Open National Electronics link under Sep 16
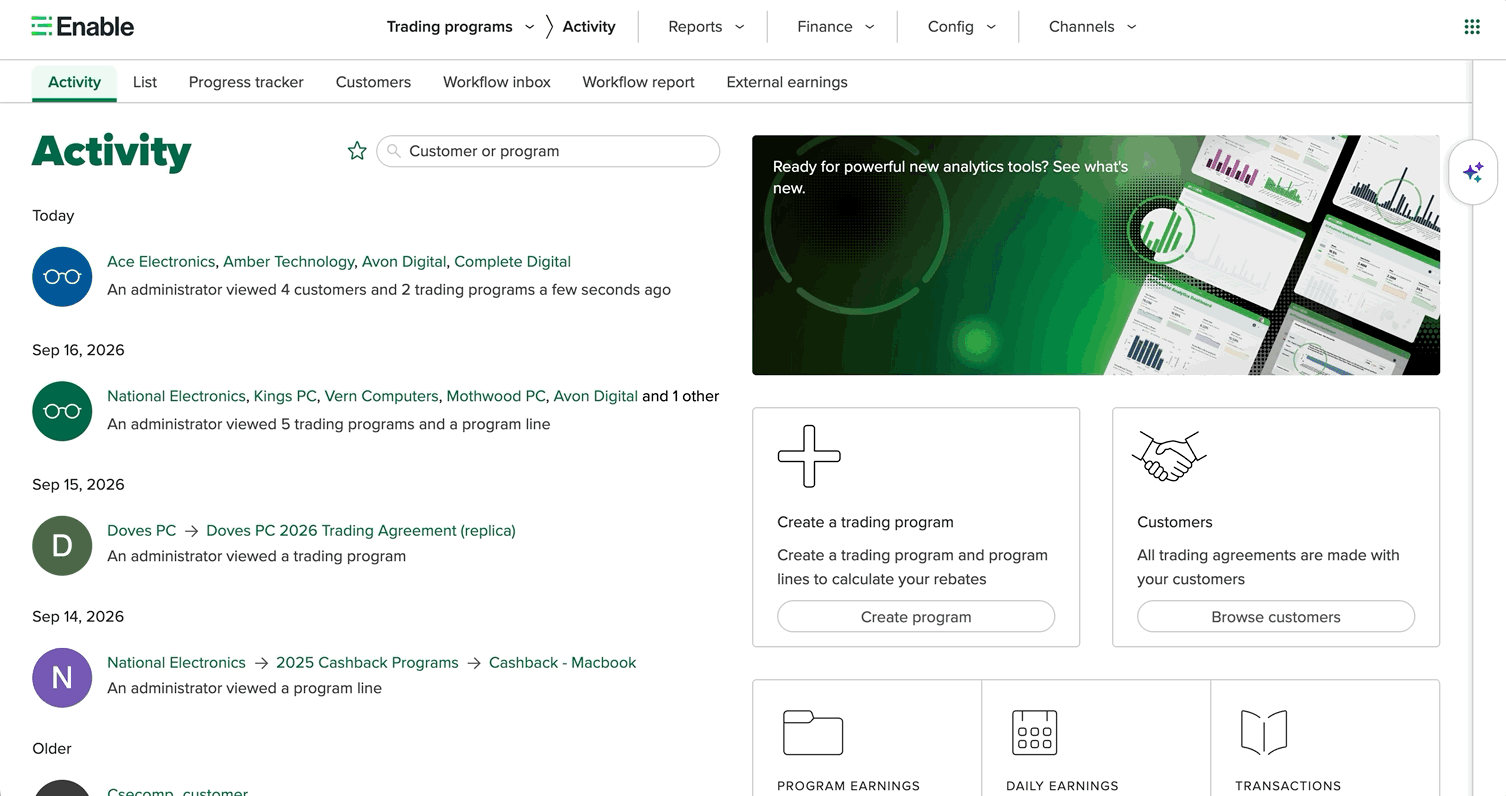 point(176,396)
